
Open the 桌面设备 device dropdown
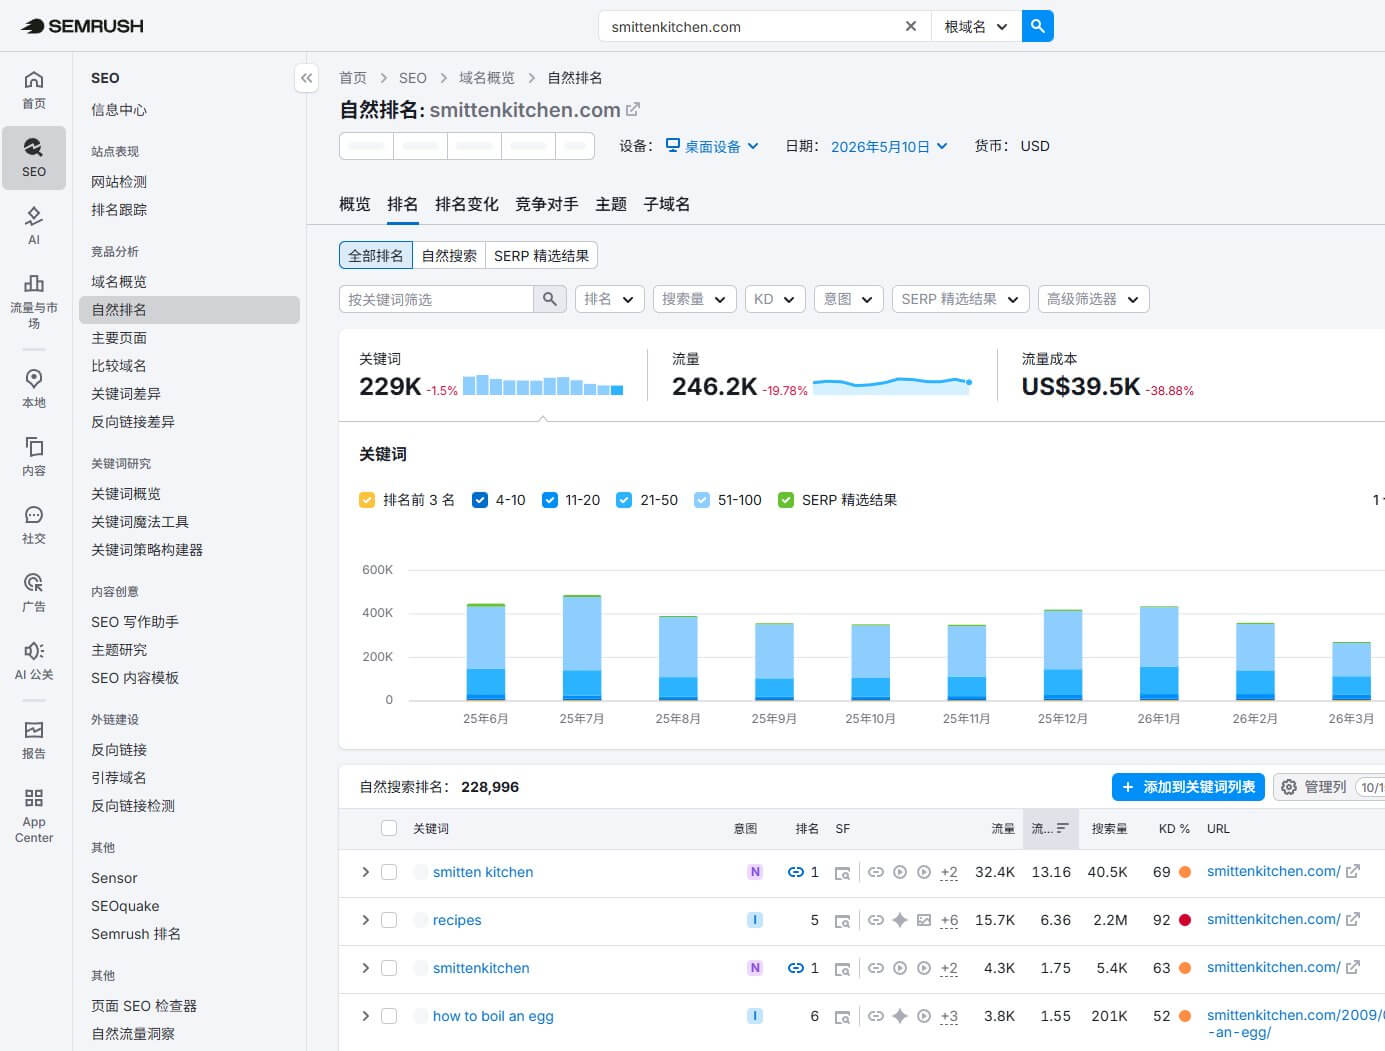[712, 146]
